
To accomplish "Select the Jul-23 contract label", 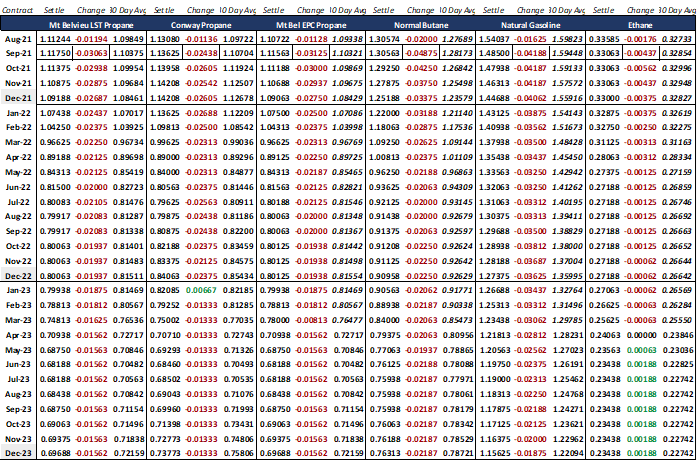I will pyautogui.click(x=18, y=379).
